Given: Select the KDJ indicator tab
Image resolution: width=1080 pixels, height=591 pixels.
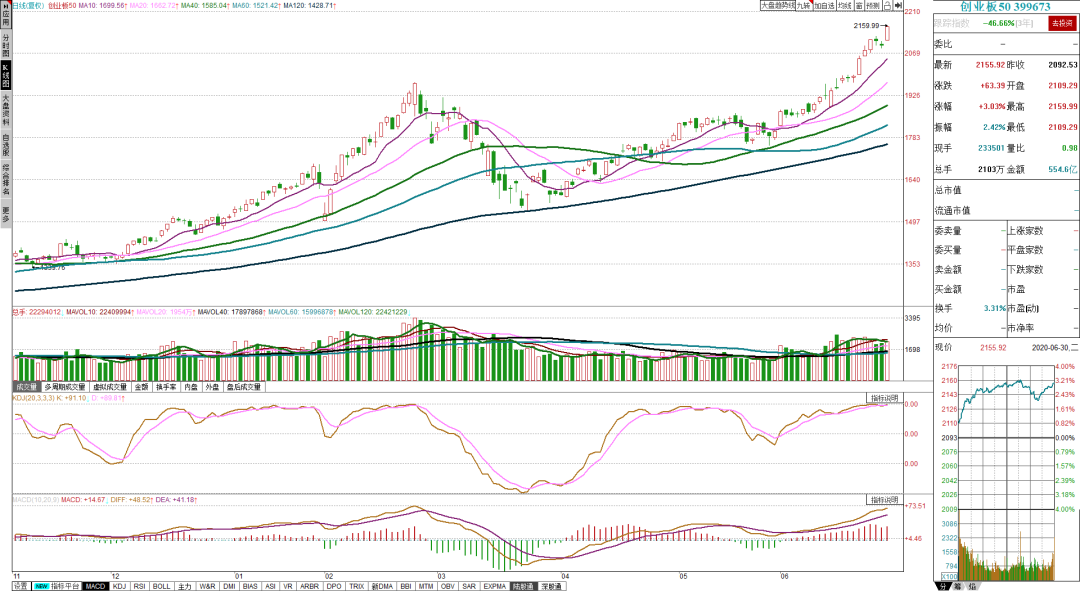Looking at the screenshot, I should pyautogui.click(x=119, y=586).
